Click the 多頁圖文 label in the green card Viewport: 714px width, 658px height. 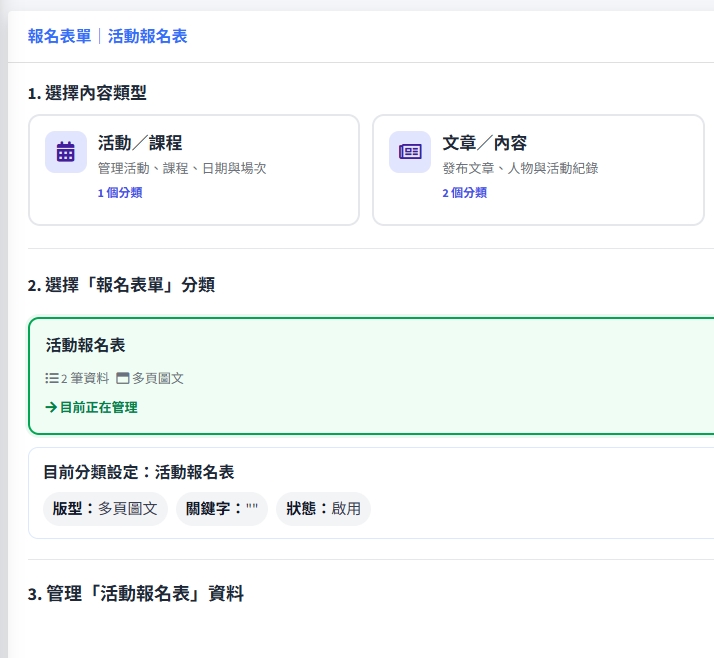(x=158, y=378)
